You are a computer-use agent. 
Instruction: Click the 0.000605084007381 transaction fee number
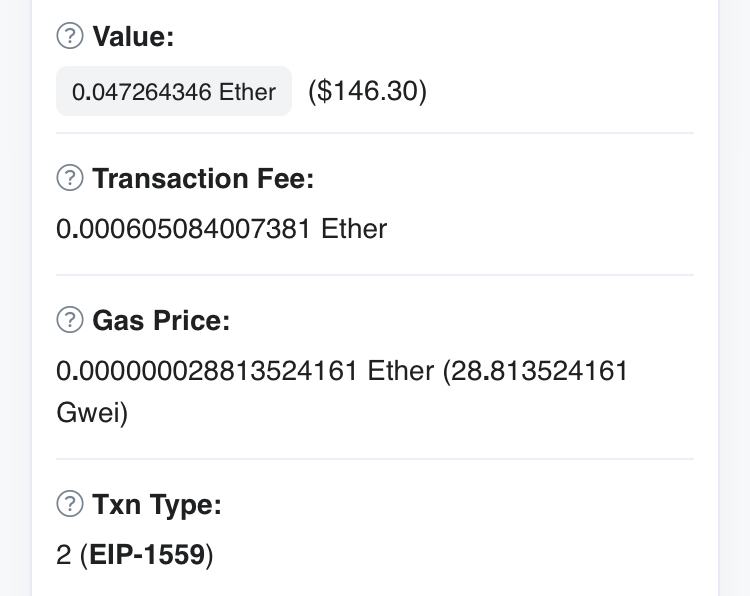click(184, 229)
